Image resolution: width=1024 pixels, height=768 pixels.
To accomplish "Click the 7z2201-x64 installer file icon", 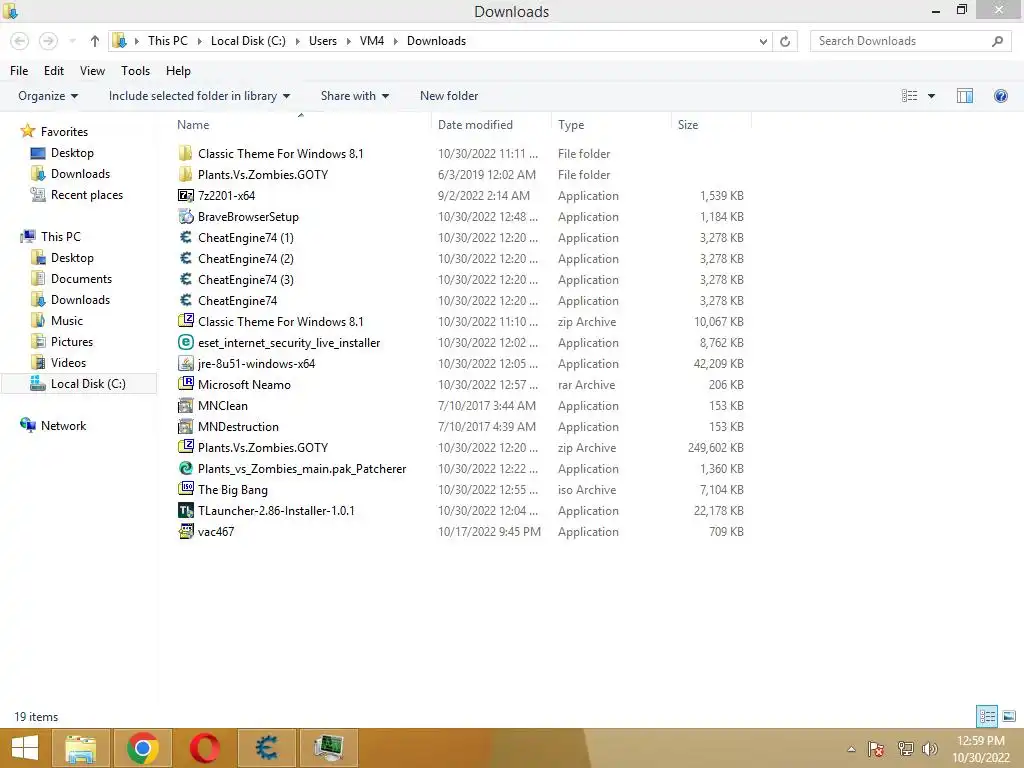I will [x=185, y=195].
